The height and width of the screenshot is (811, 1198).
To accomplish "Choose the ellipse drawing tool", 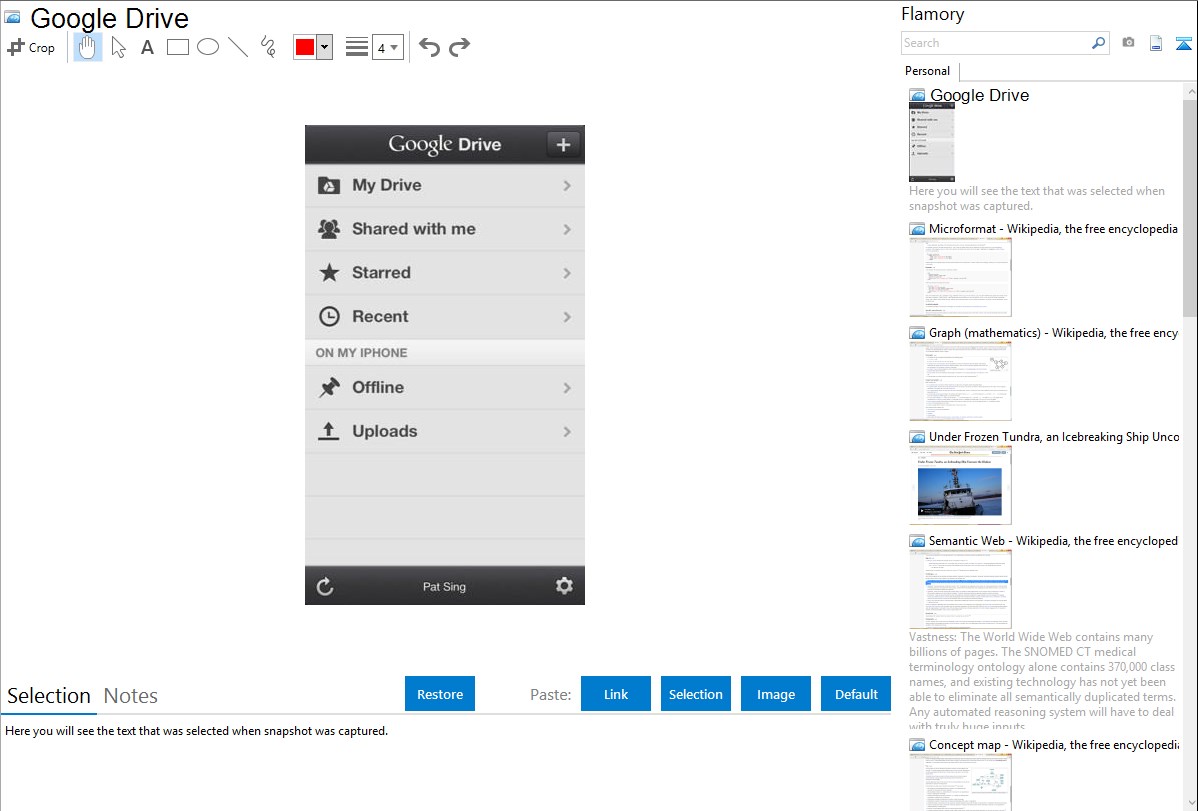I will point(208,47).
